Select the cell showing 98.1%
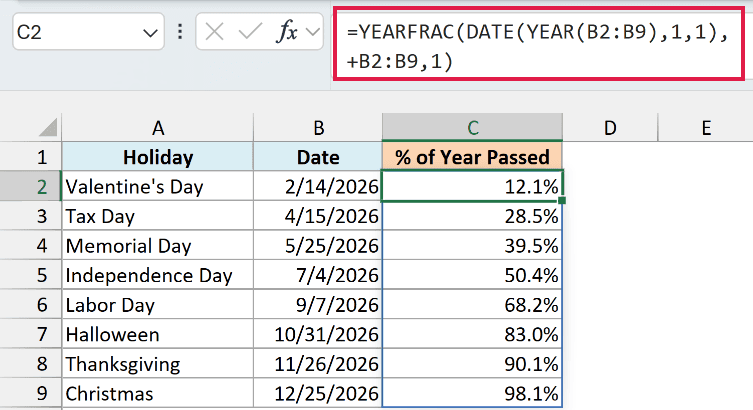The width and height of the screenshot is (753, 410). [473, 393]
